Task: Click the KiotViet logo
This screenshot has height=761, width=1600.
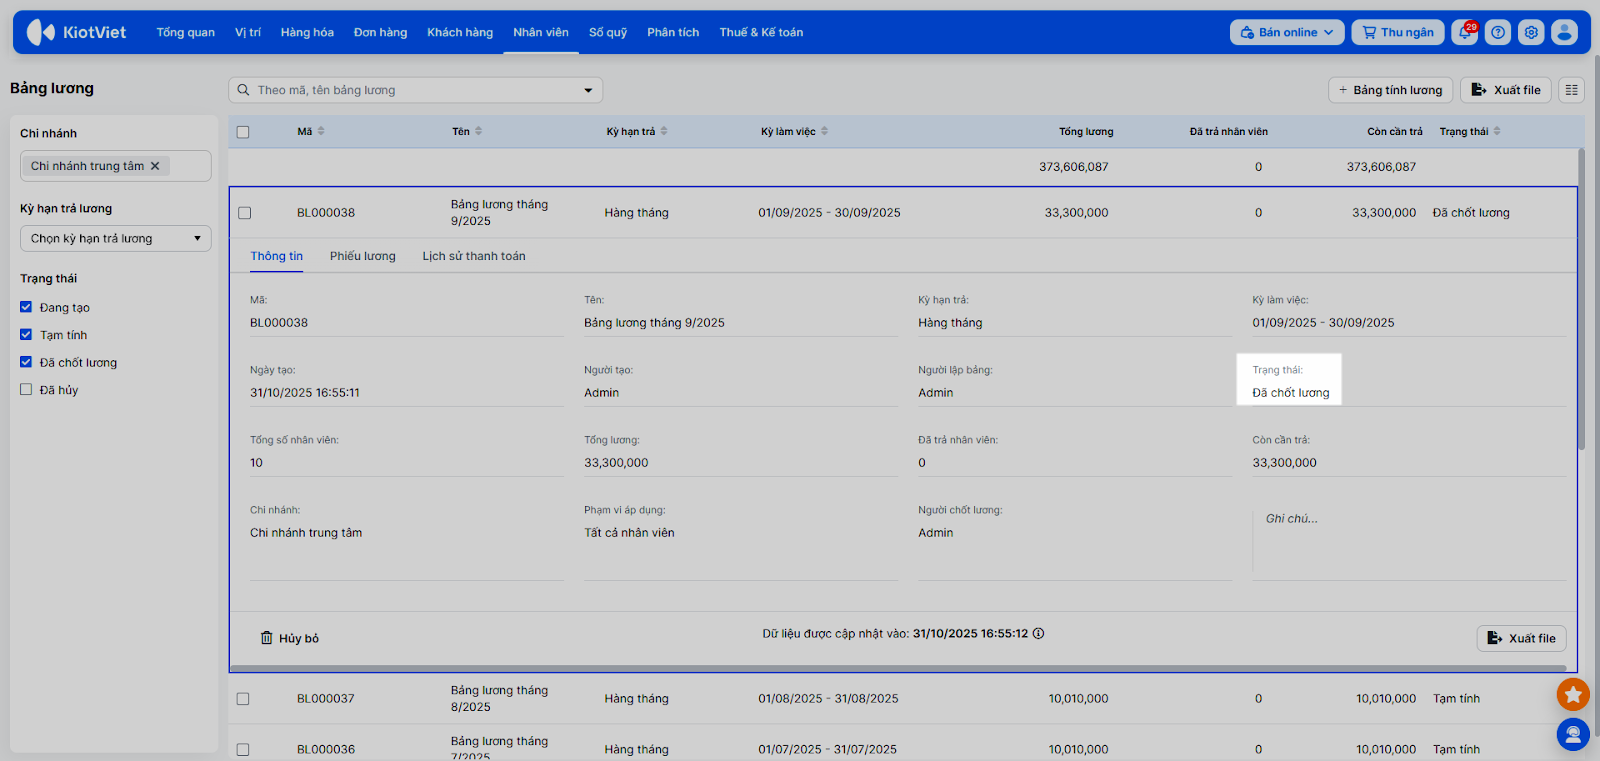Action: click(x=77, y=32)
